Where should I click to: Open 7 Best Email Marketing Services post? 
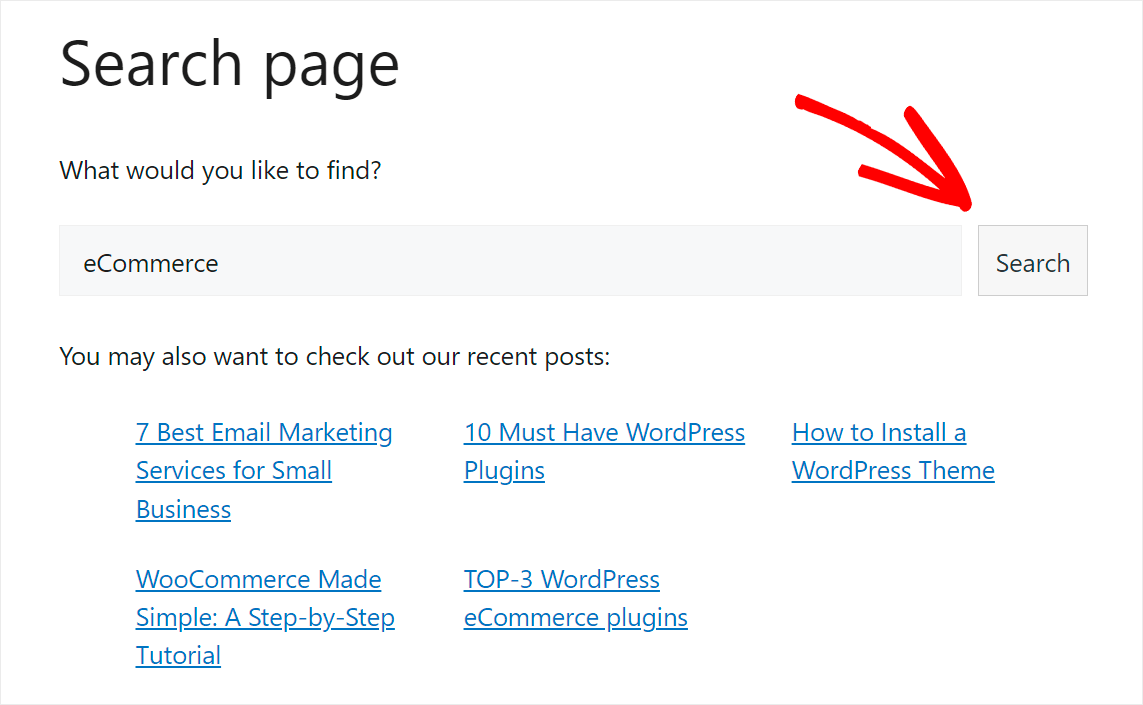[x=264, y=470]
